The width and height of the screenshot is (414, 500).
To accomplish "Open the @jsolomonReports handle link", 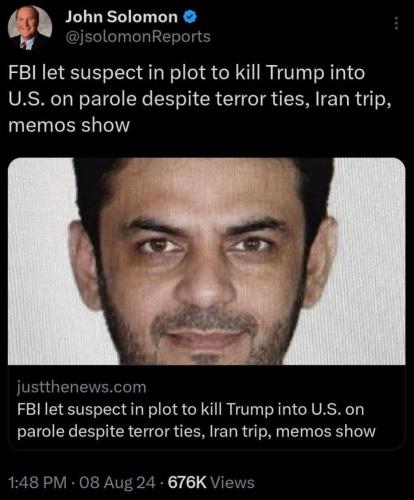I will click(138, 37).
